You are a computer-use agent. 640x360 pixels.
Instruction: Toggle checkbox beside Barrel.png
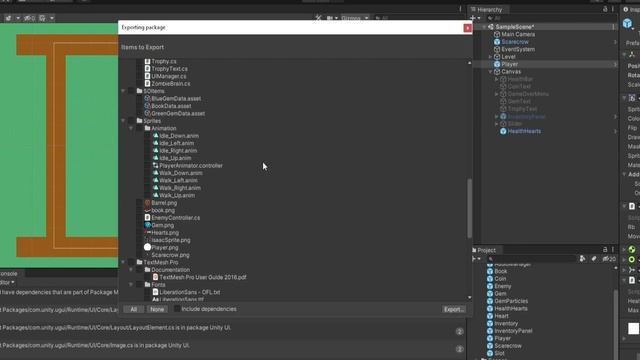click(x=140, y=203)
